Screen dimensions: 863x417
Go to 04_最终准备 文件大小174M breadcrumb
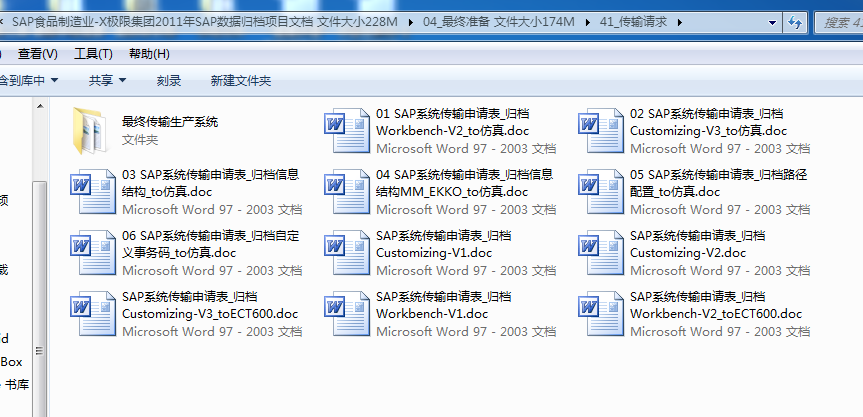[499, 22]
